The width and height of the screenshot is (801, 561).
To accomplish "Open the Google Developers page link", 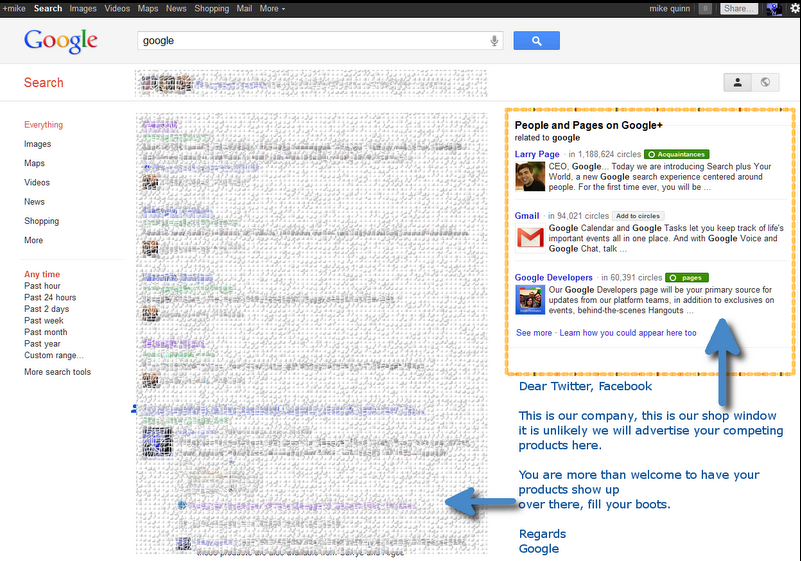I will point(553,277).
